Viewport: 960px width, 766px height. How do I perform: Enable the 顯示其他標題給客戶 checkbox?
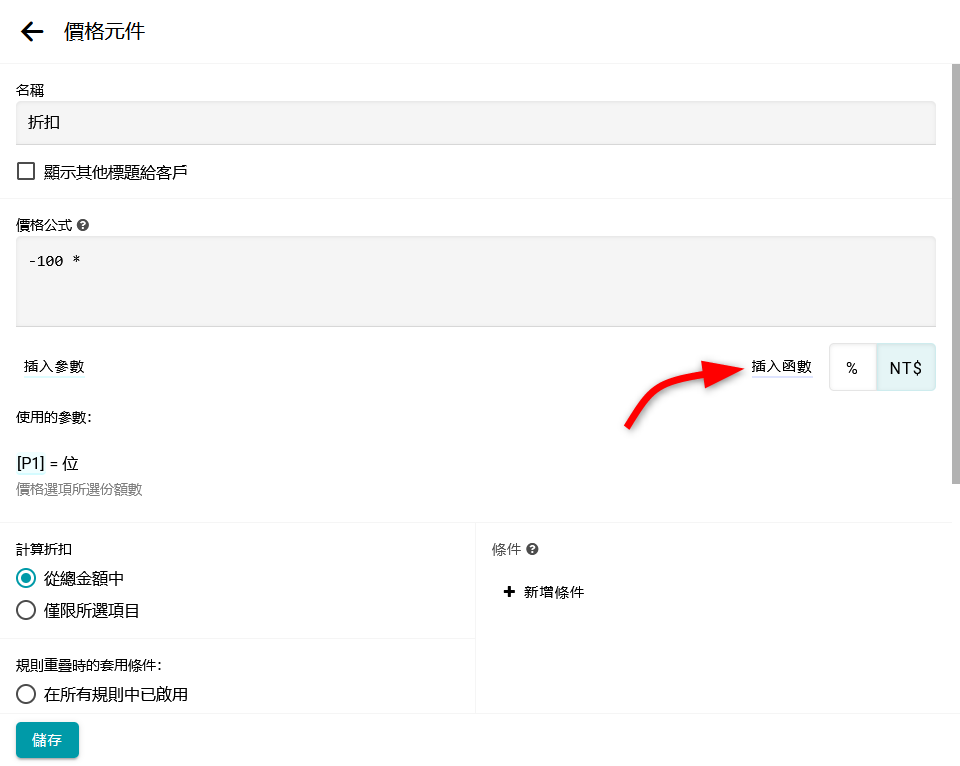[26, 172]
